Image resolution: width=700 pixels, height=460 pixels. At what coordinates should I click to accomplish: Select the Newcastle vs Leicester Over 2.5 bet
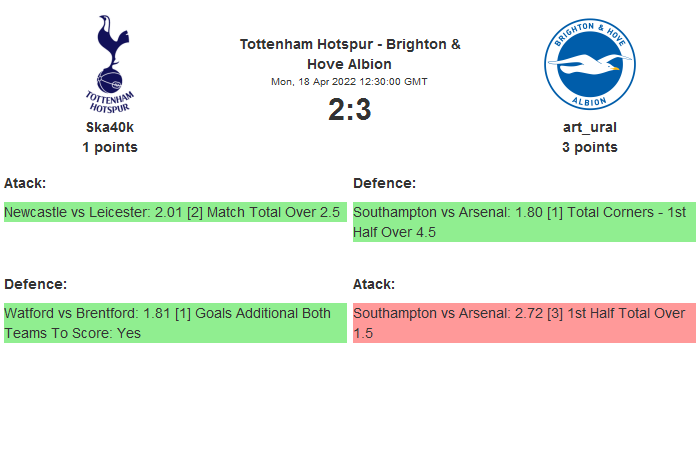click(x=174, y=212)
